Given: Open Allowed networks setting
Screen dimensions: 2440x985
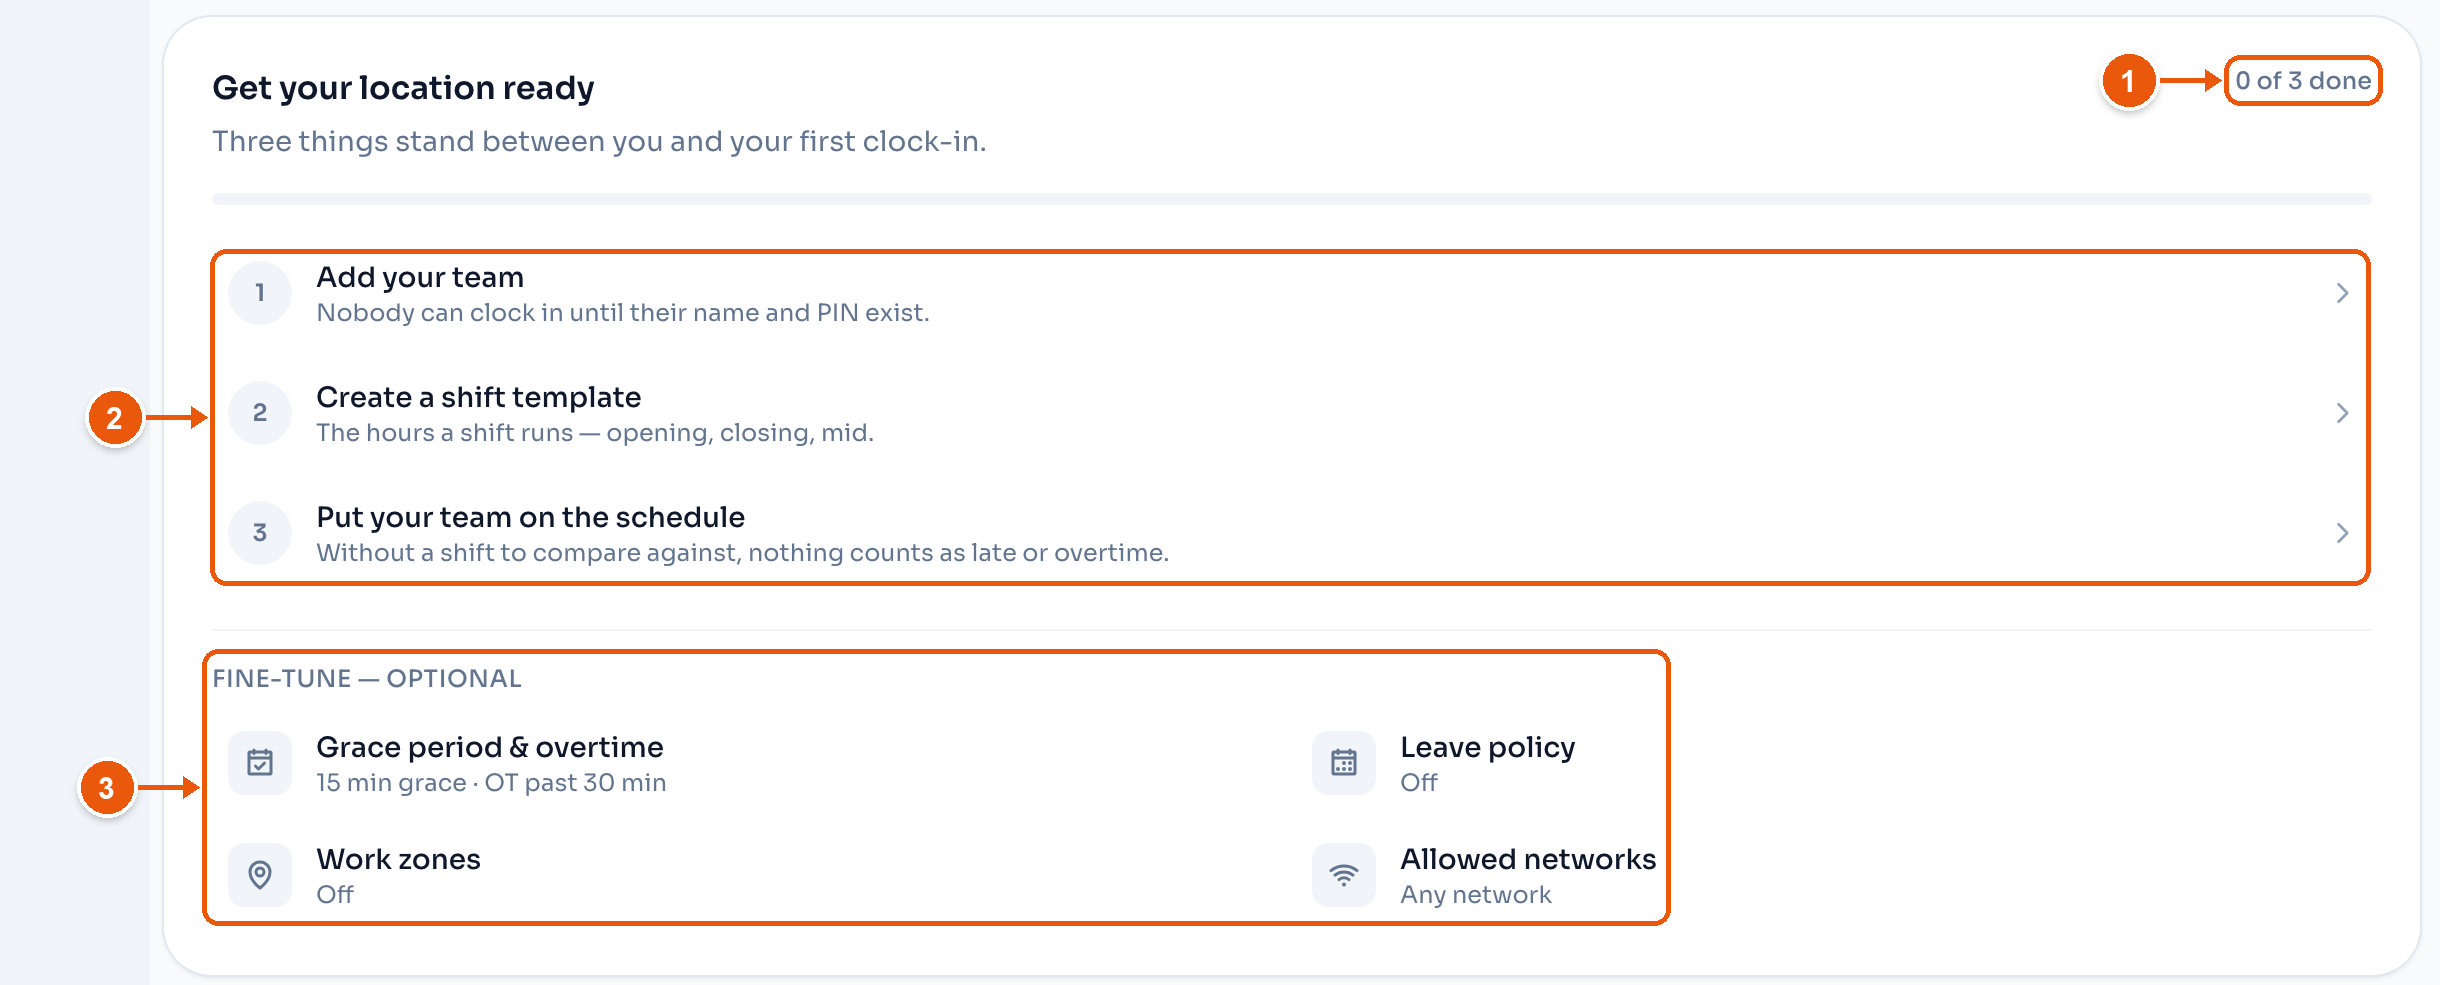Looking at the screenshot, I should (x=1484, y=875).
